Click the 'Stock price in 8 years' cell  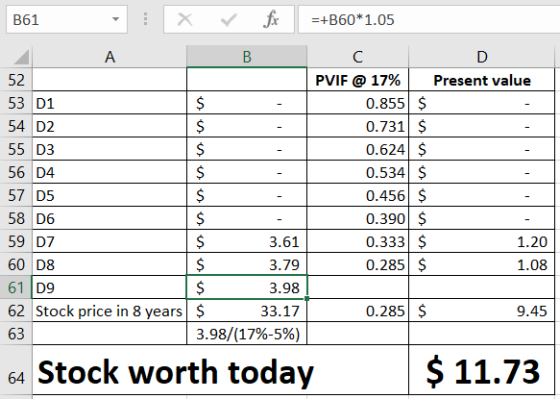click(110, 310)
